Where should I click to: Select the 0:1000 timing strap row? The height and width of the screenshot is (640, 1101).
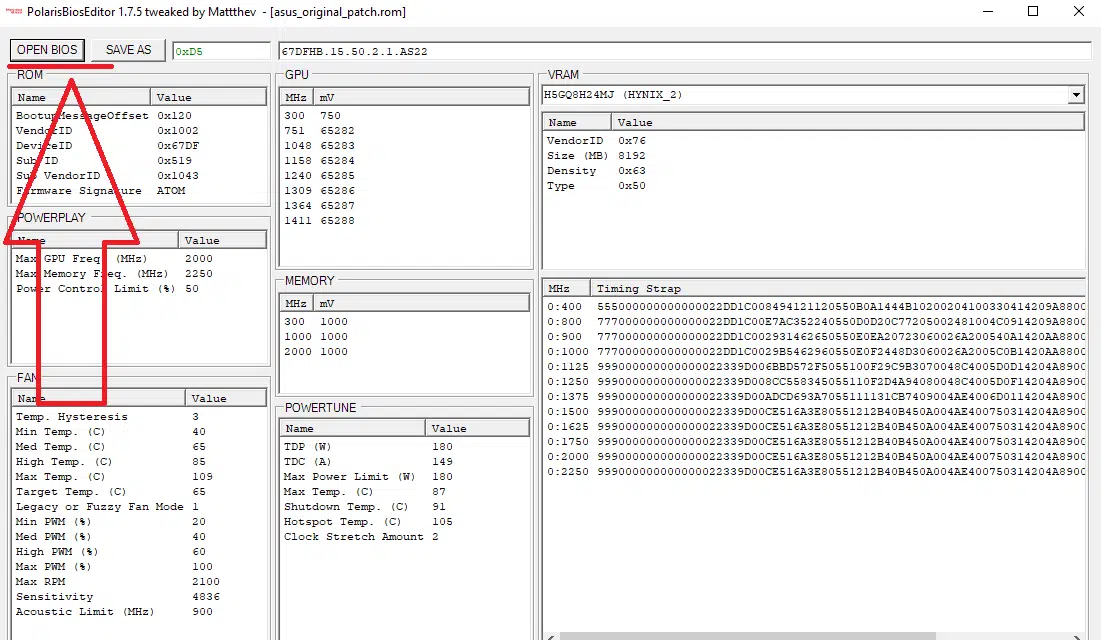point(815,351)
